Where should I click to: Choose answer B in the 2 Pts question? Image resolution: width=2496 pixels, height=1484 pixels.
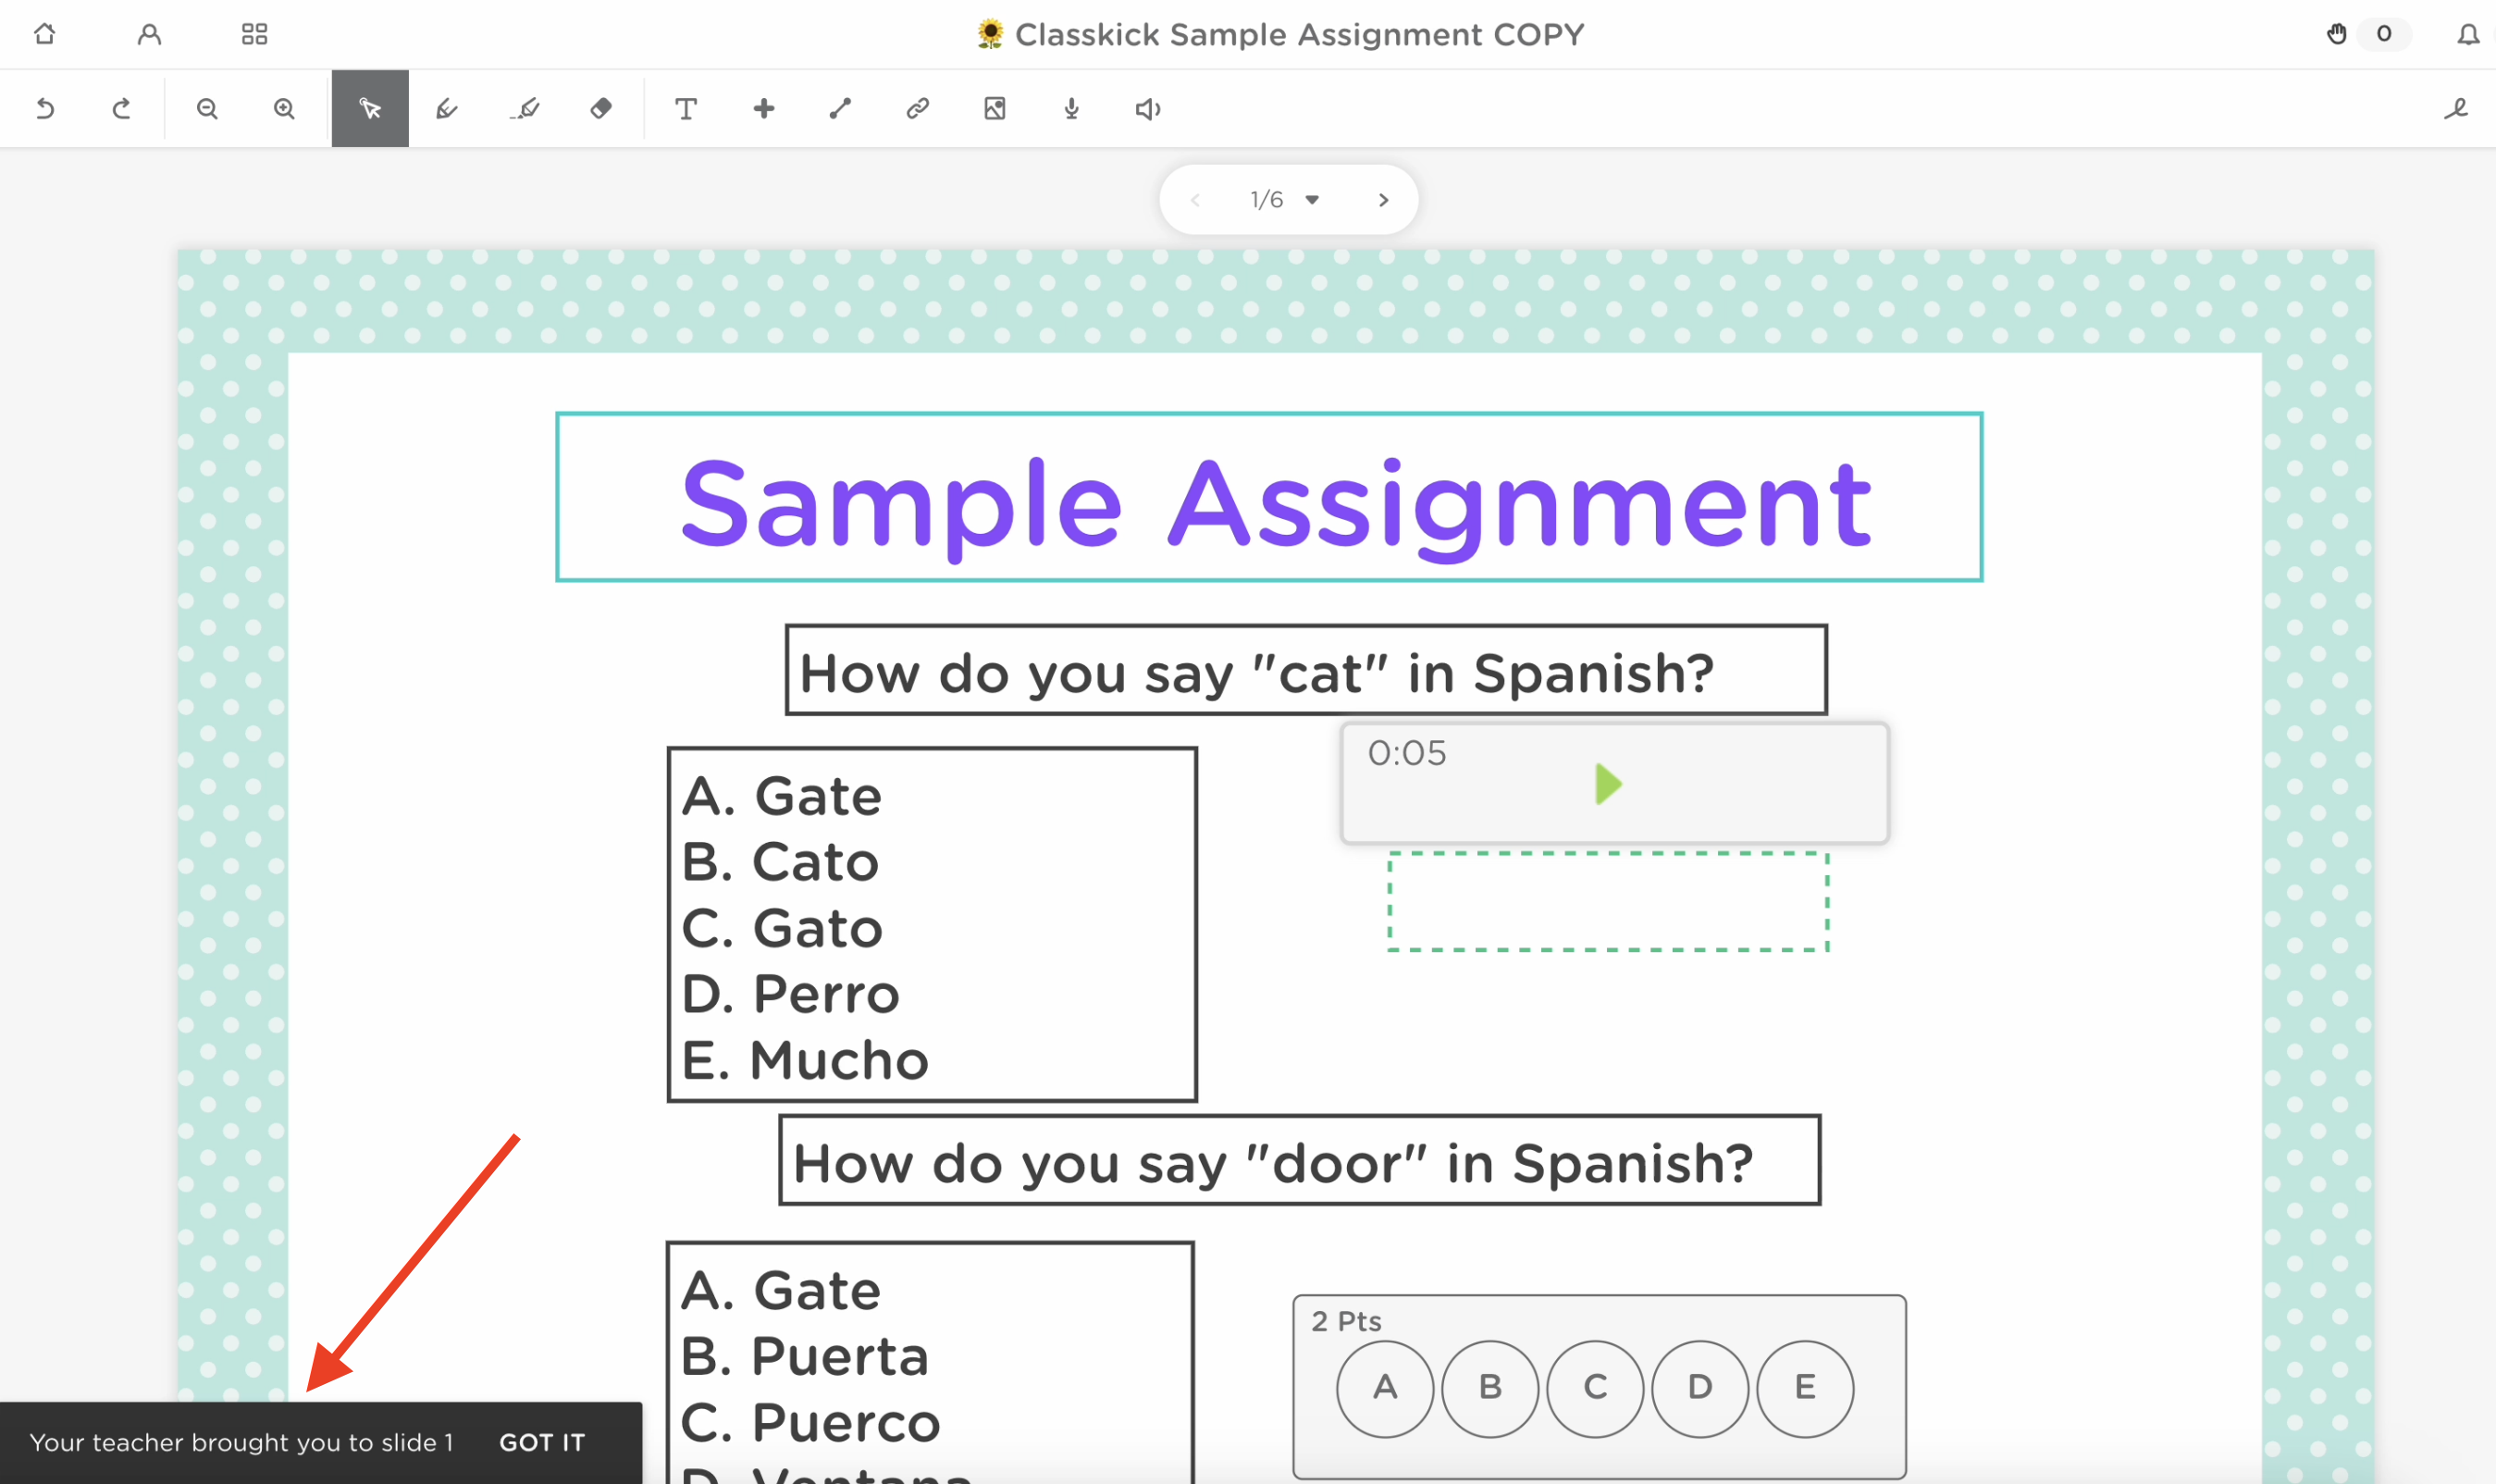tap(1490, 1388)
